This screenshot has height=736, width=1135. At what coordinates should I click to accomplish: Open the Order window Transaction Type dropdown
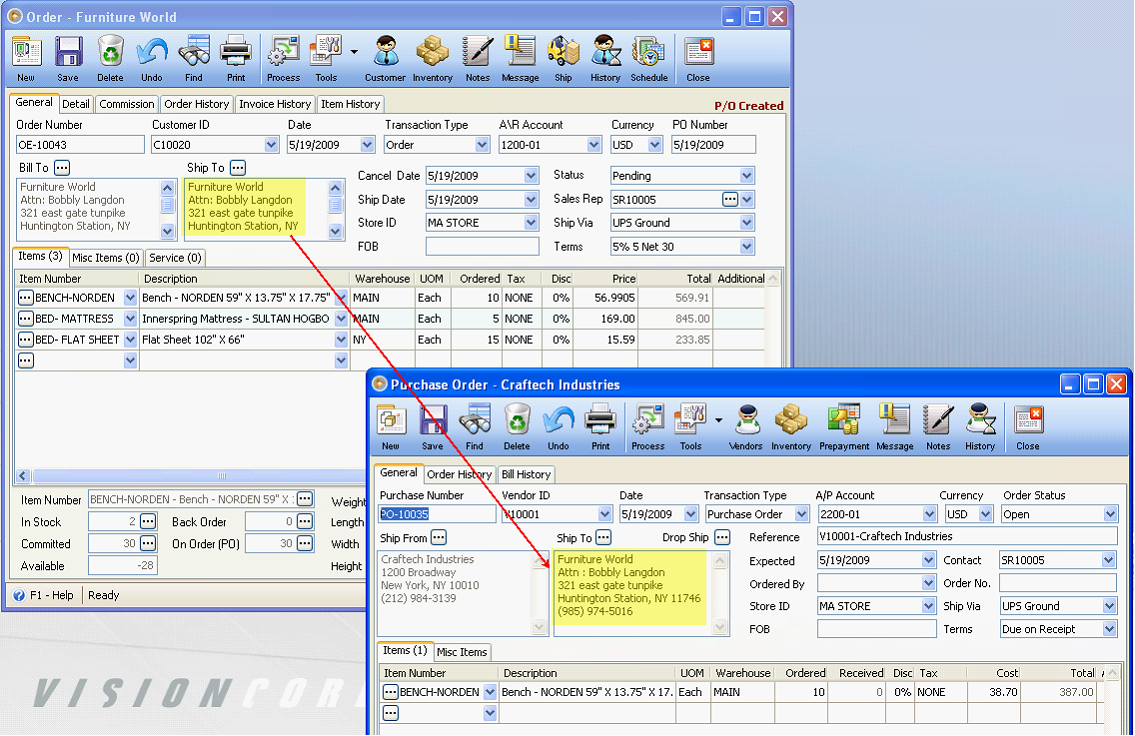pyautogui.click(x=482, y=145)
